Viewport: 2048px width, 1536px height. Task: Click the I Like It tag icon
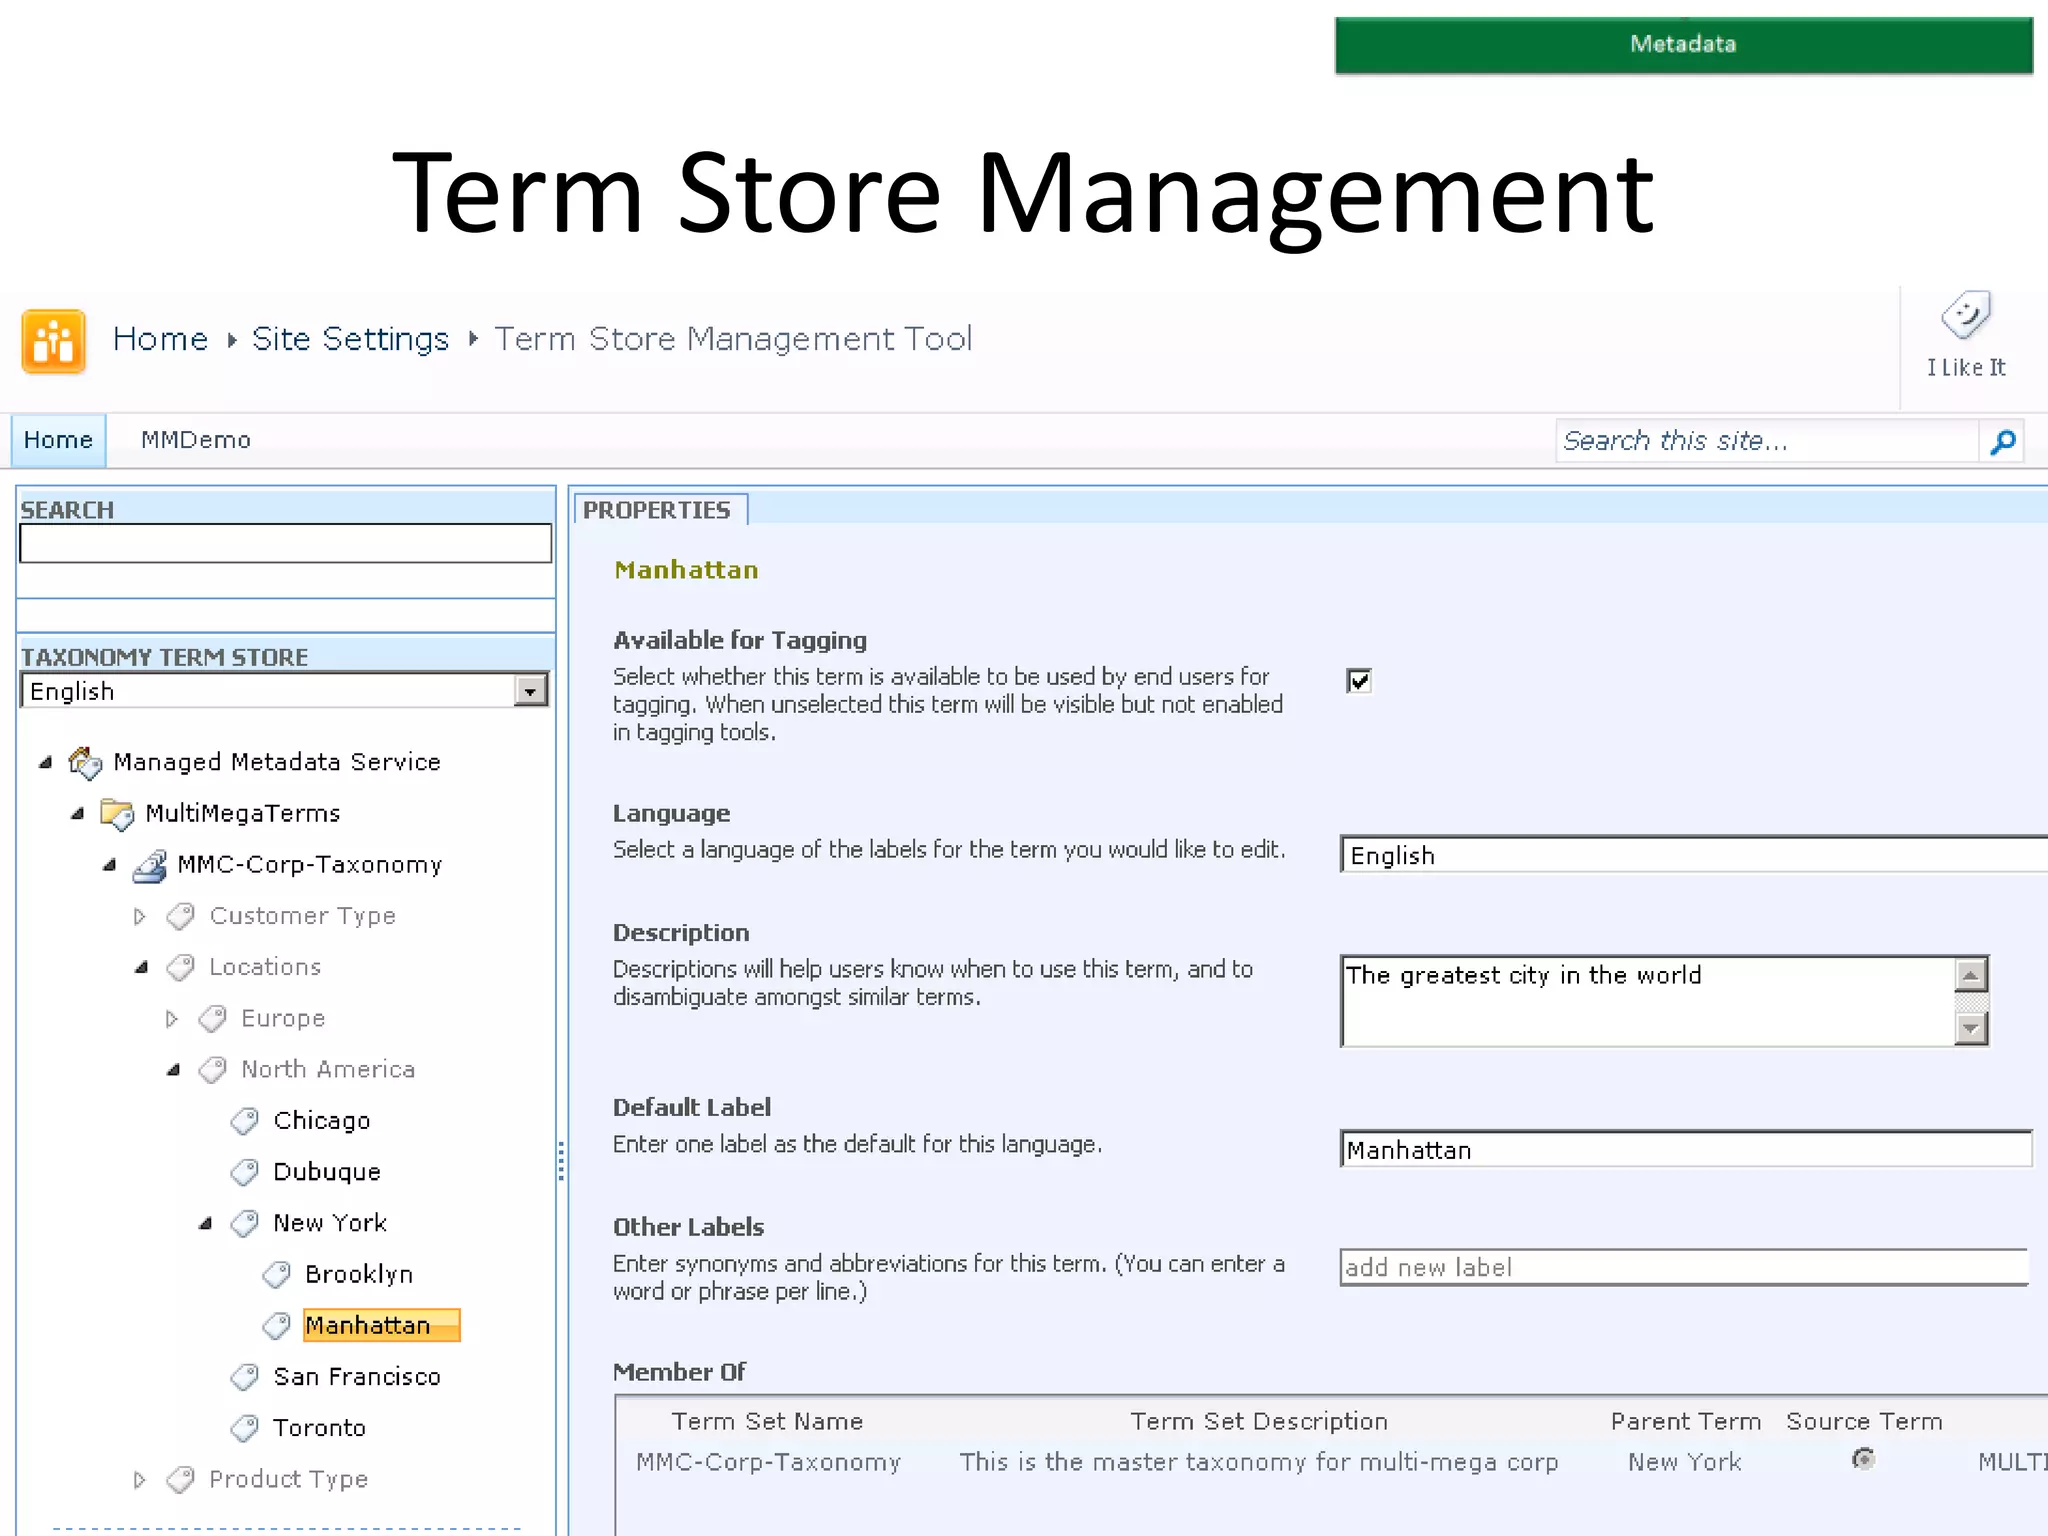(1966, 316)
